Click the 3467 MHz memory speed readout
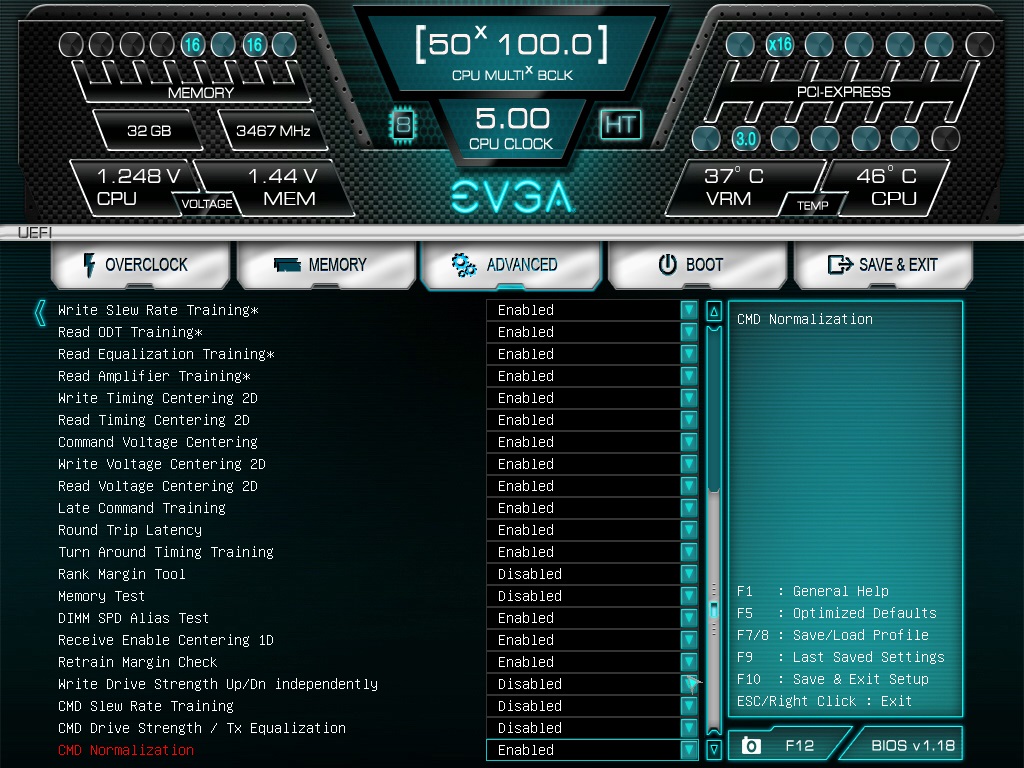This screenshot has width=1024, height=768. [273, 131]
